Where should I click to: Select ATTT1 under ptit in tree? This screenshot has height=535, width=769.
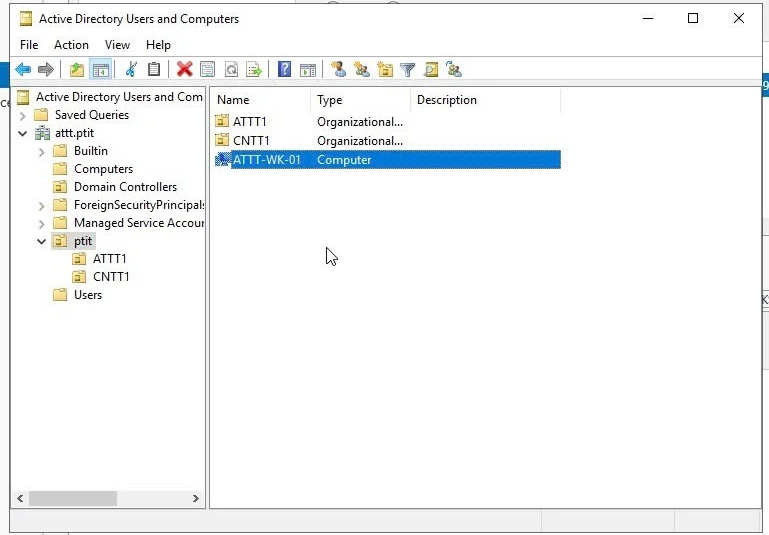point(109,259)
